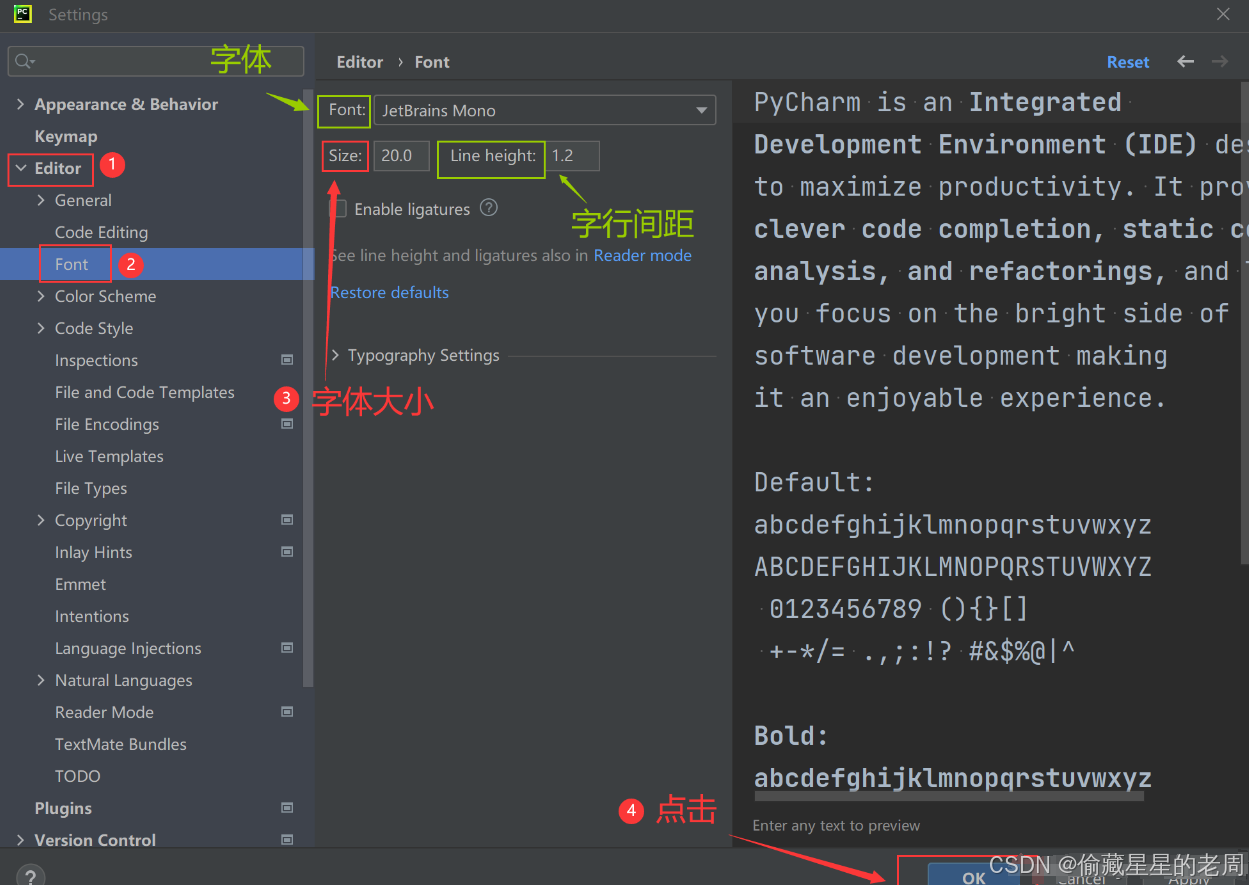Screen dimensions: 1249x885
Task: Click the project-level icon beside Version Control
Action: click(287, 840)
